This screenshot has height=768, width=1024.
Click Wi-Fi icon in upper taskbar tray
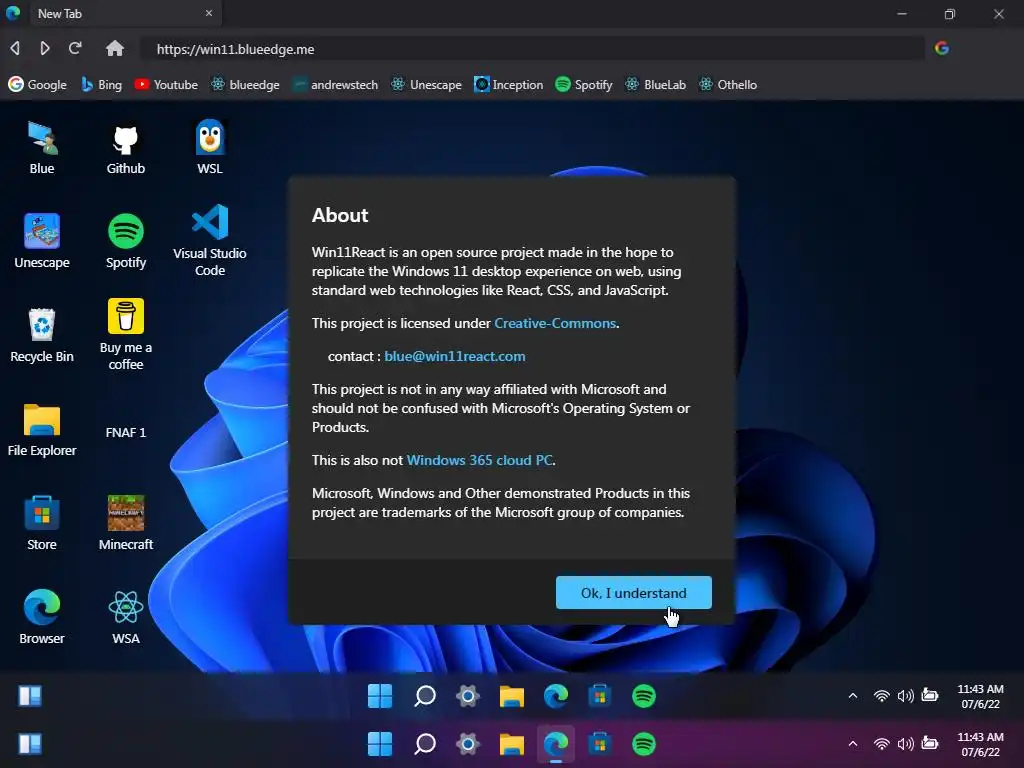click(x=882, y=696)
